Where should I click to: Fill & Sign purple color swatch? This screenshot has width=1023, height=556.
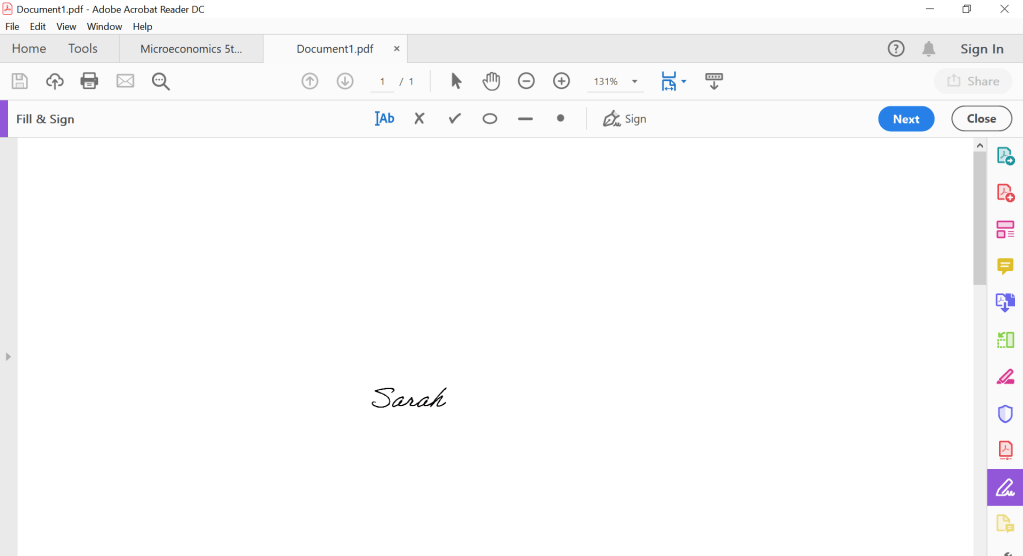point(4,119)
